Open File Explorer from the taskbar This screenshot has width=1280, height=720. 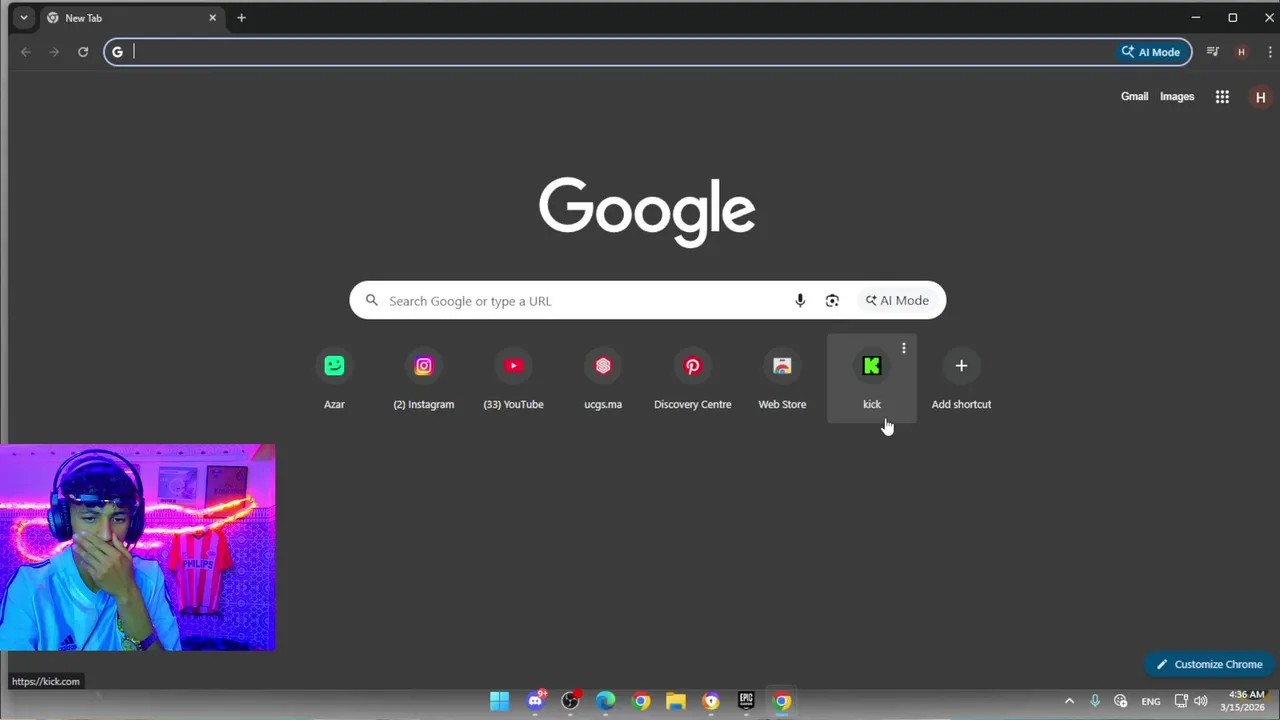(676, 701)
